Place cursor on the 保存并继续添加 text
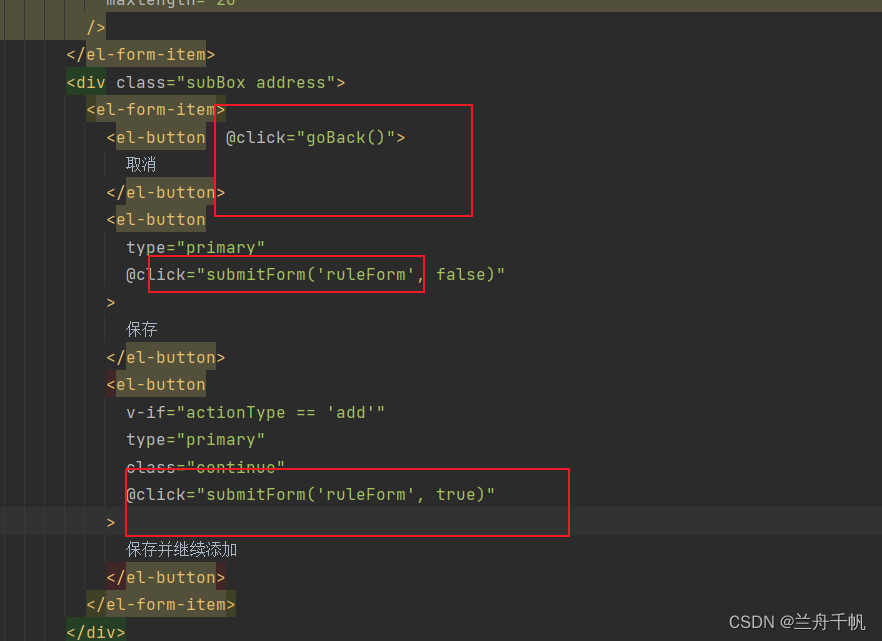The image size is (882, 641). pyautogui.click(x=181, y=550)
